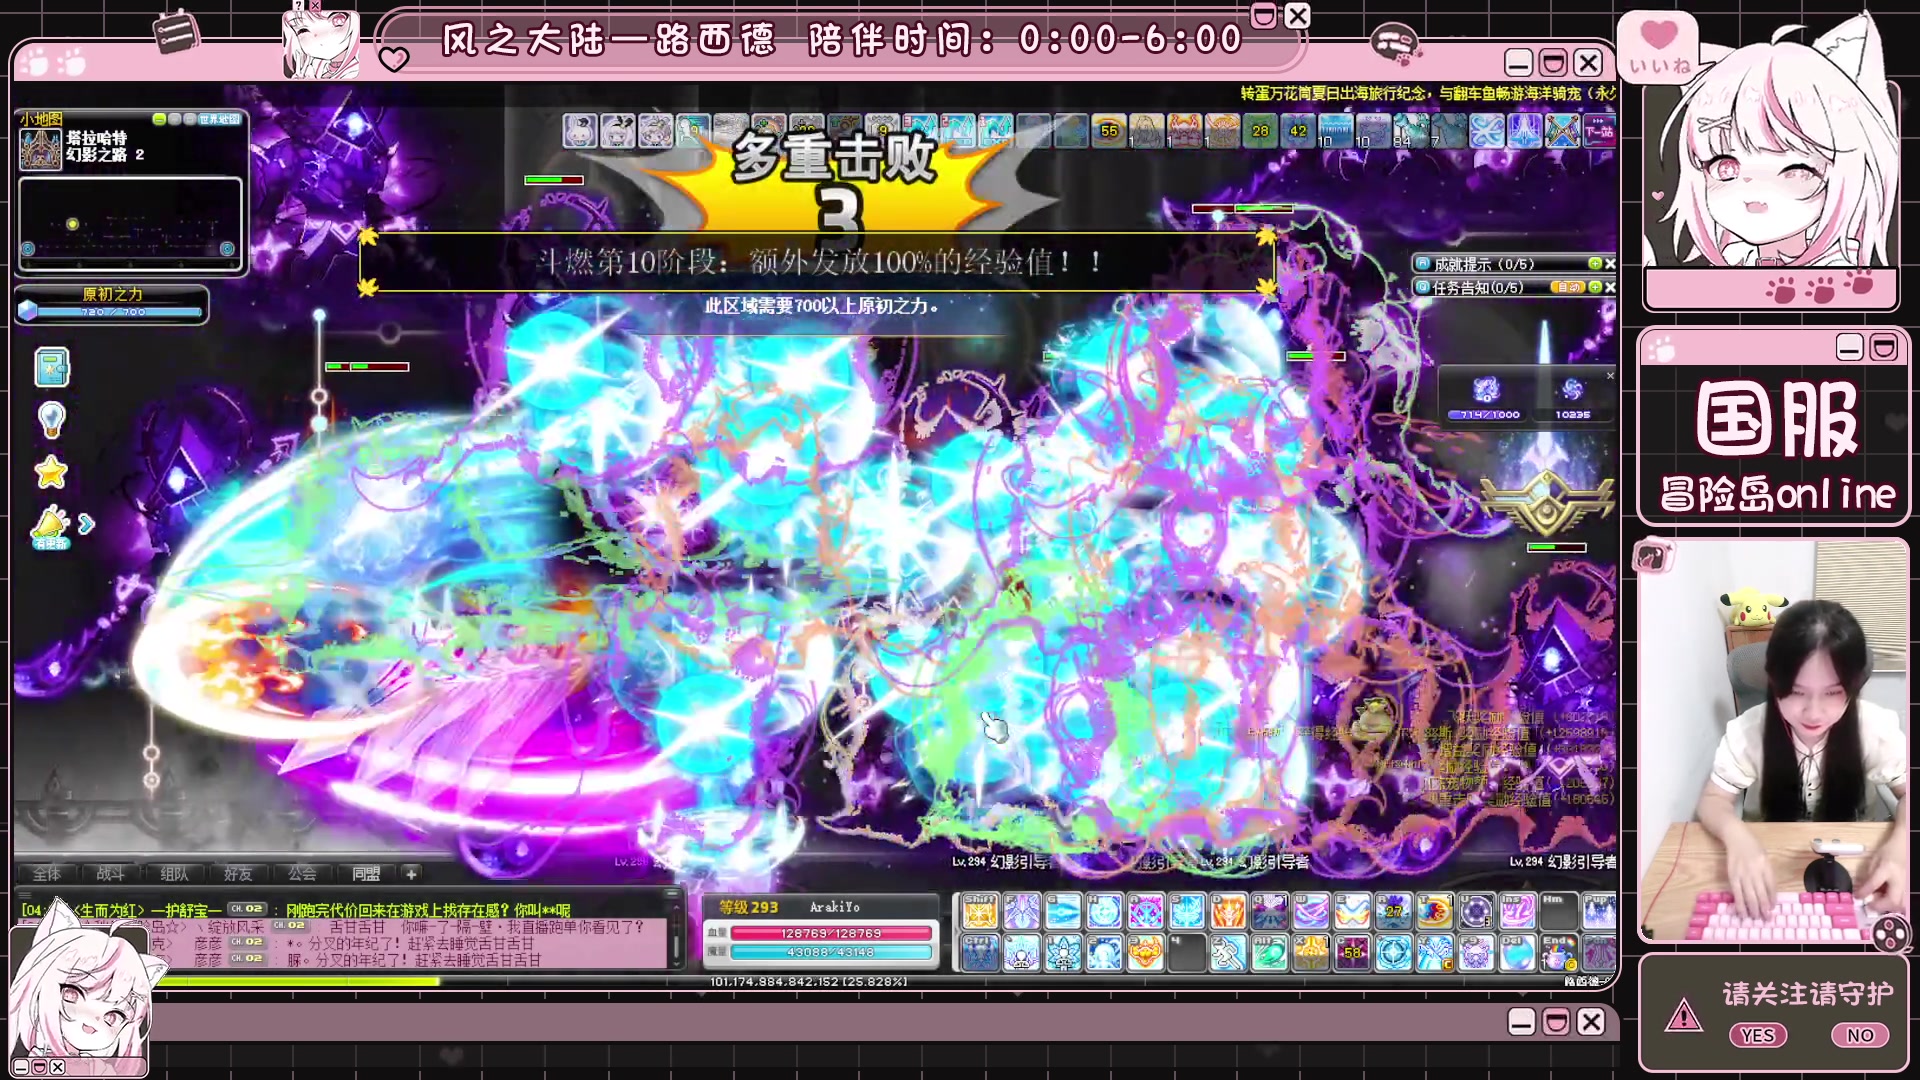Click the first bunny-character buff icon
Viewport: 1920px width, 1080px height.
[x=581, y=131]
